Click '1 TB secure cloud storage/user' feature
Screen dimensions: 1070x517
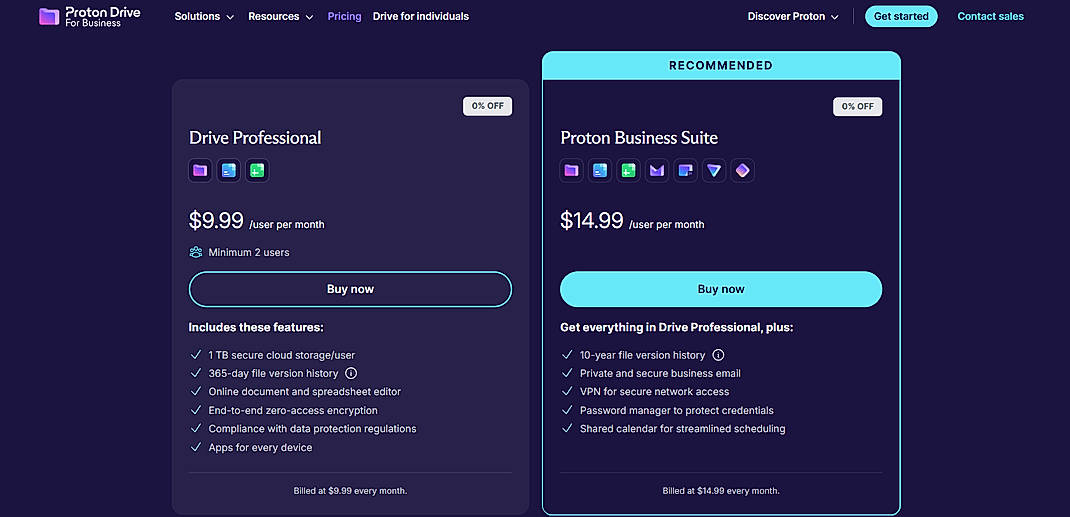[x=281, y=355]
